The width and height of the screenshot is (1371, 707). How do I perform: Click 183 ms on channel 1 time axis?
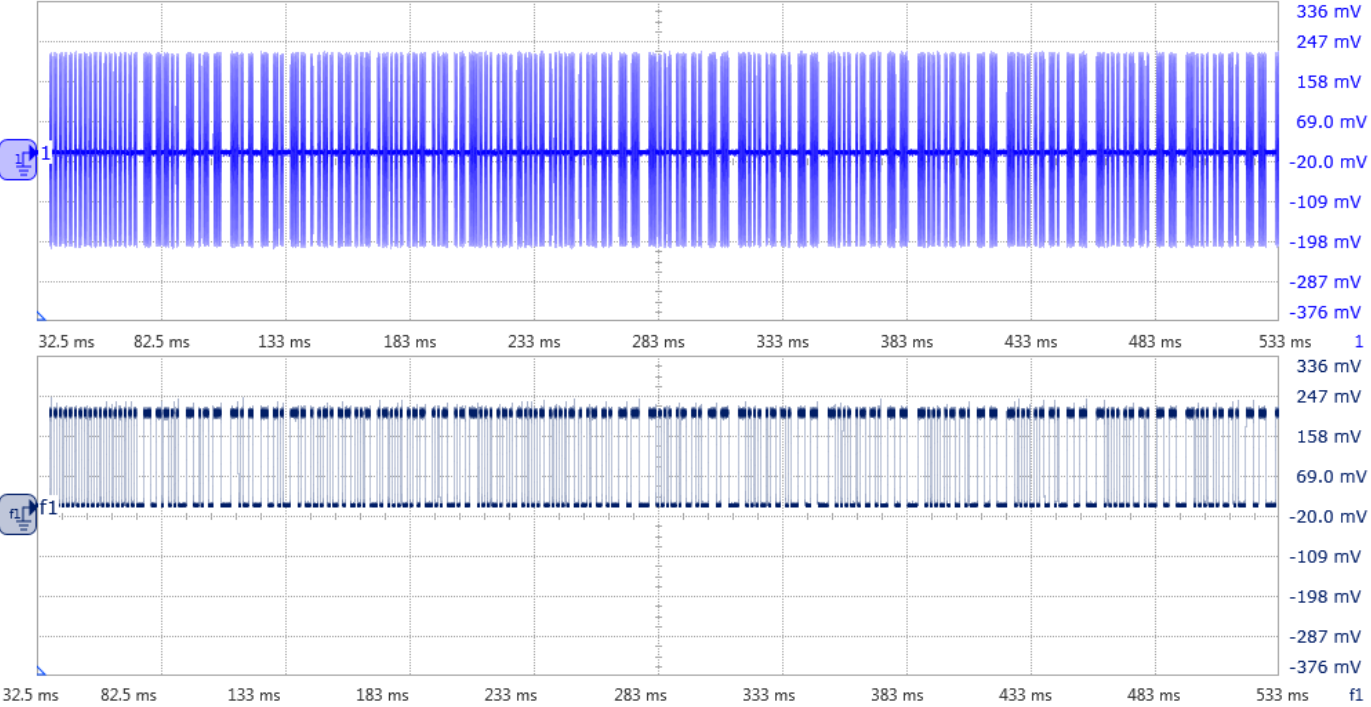click(410, 342)
